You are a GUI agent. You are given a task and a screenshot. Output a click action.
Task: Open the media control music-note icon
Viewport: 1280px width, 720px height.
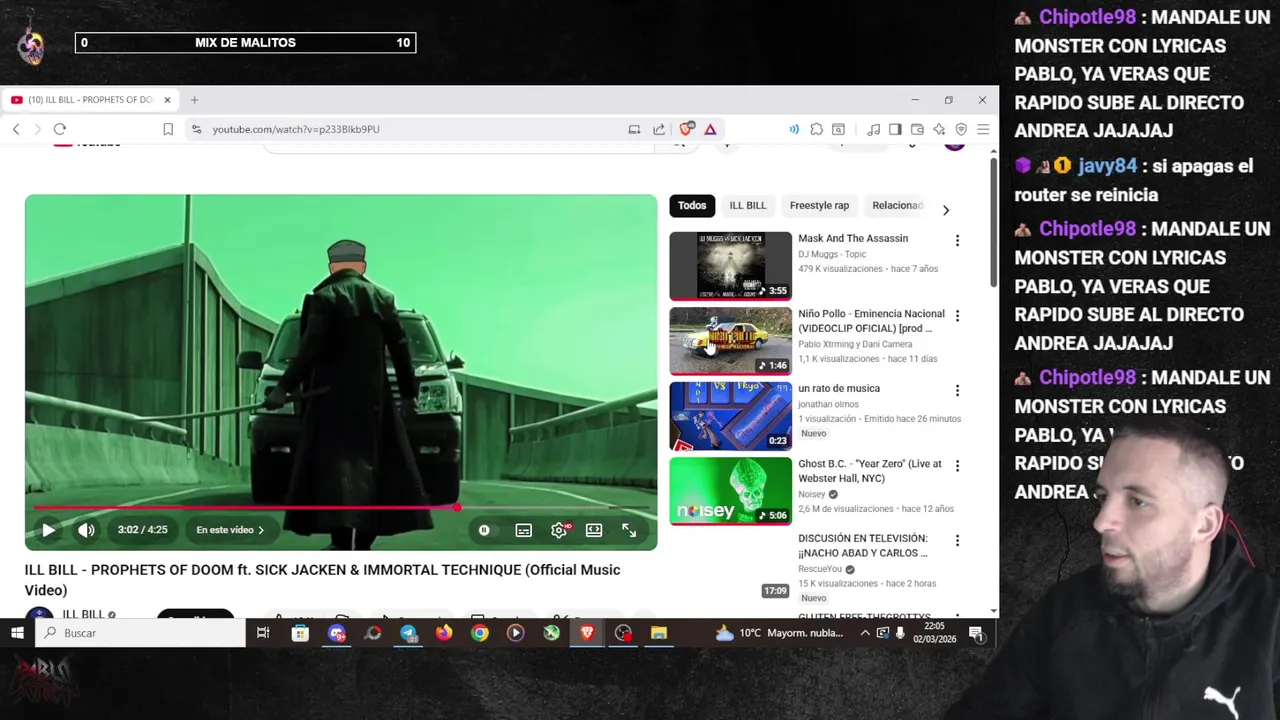(873, 129)
